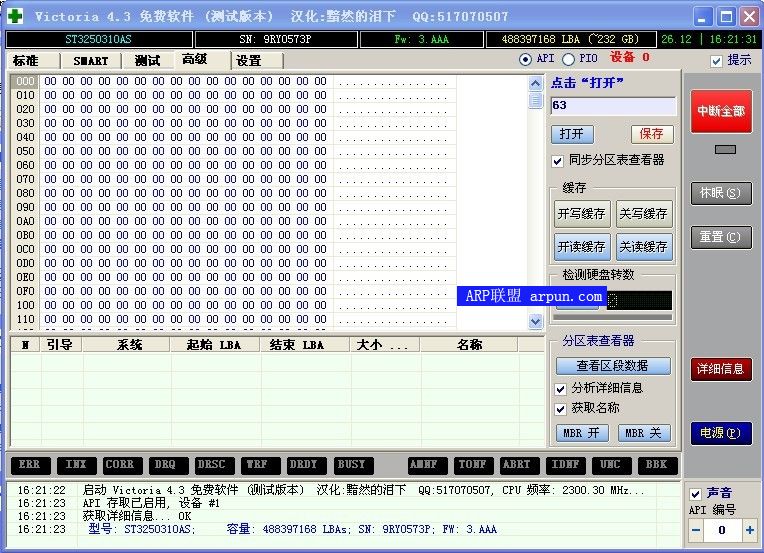Click the 详细信息 details button
Image resolution: width=764 pixels, height=553 pixels.
pos(721,369)
